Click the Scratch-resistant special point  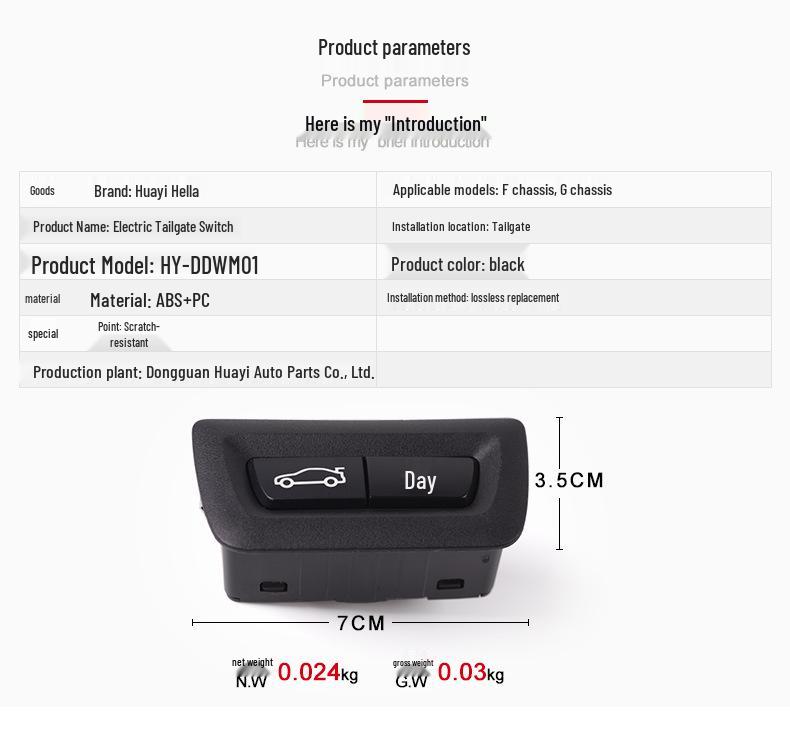129,334
